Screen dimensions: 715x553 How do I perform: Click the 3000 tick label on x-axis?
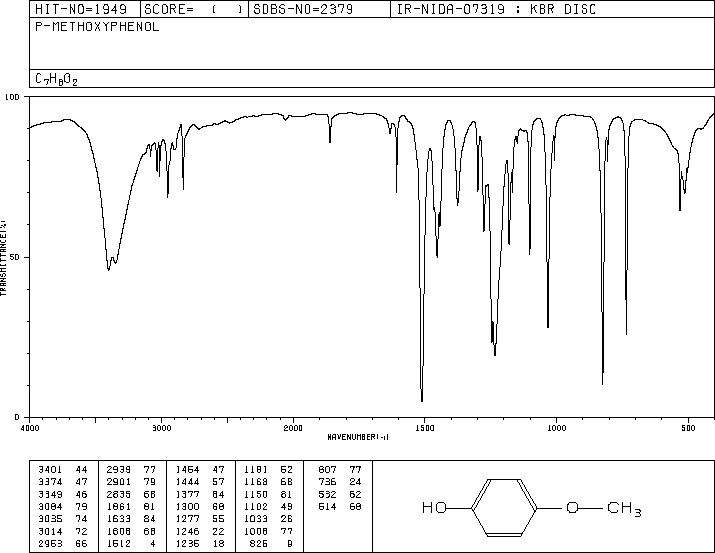[x=162, y=428]
